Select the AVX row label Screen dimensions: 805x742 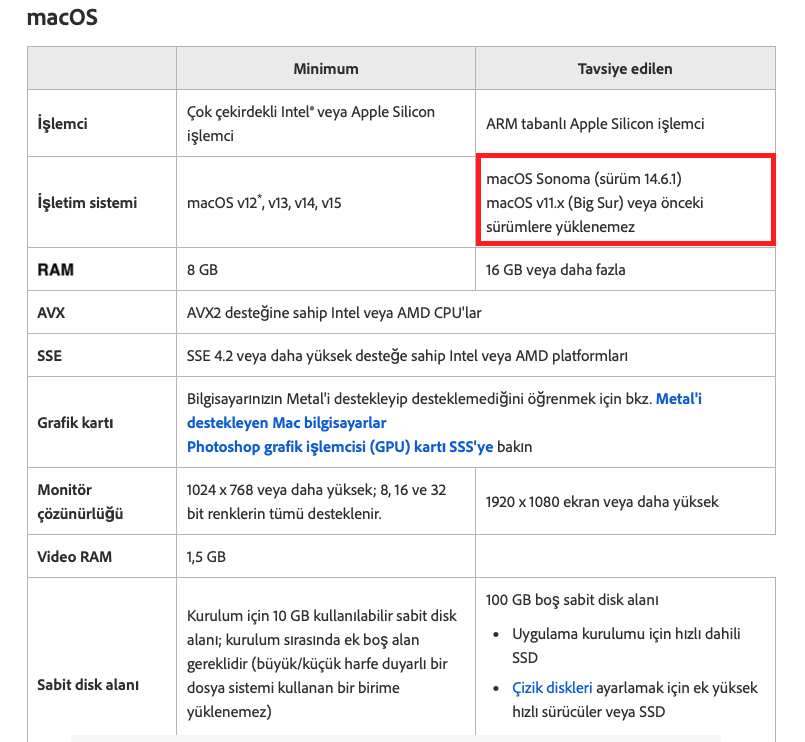coord(54,311)
